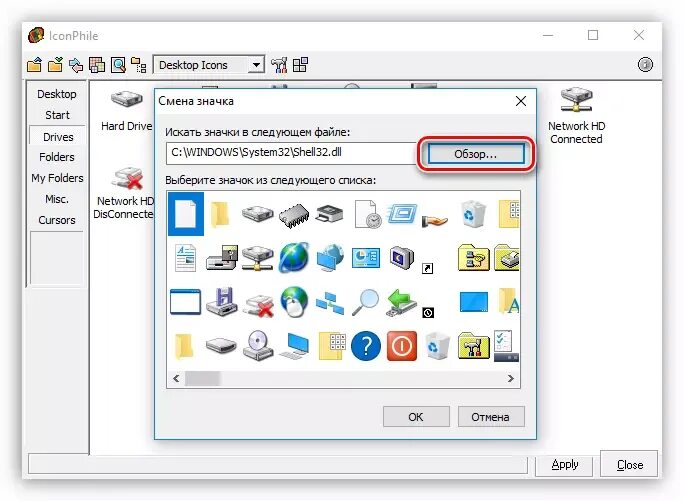Click the info button in toolbar
684x501 pixels.
click(x=645, y=65)
